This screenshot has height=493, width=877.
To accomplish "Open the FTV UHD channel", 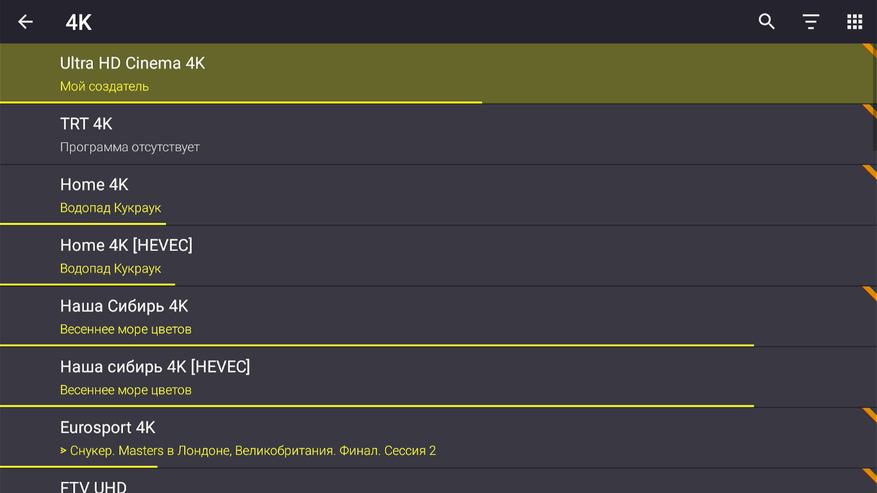I will 93,486.
